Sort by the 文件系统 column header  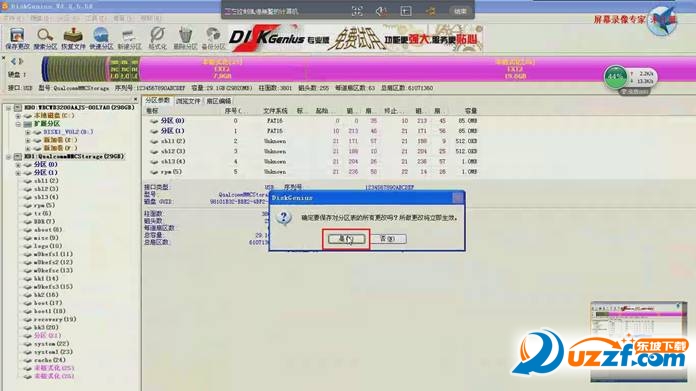pyautogui.click(x=275, y=111)
